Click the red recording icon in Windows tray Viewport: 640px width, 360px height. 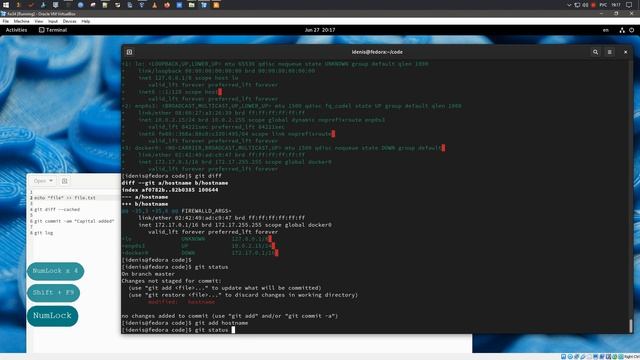593,5
